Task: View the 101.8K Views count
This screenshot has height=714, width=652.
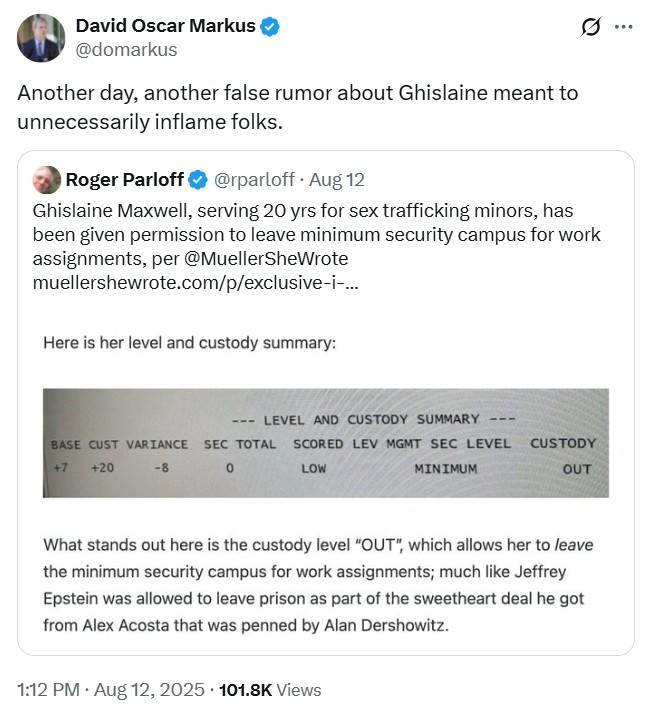Action: click(x=270, y=690)
